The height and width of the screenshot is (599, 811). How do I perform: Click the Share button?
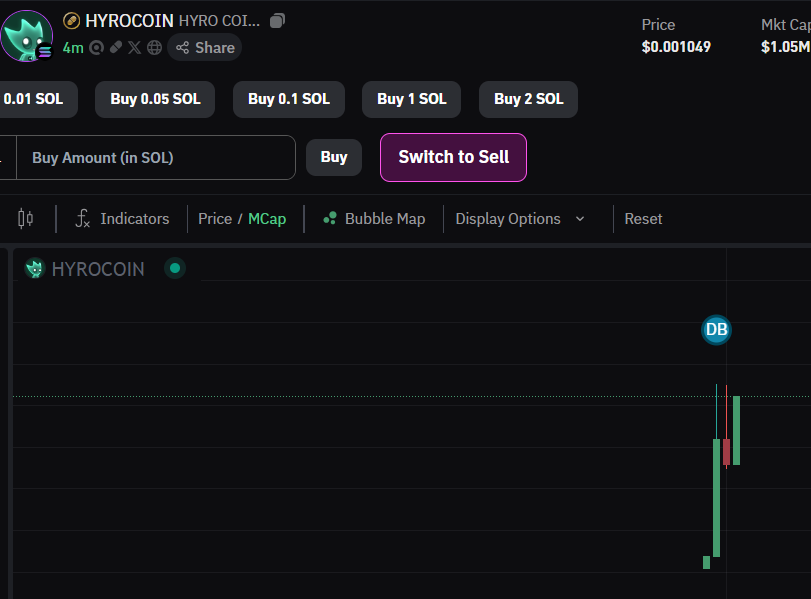coord(205,48)
